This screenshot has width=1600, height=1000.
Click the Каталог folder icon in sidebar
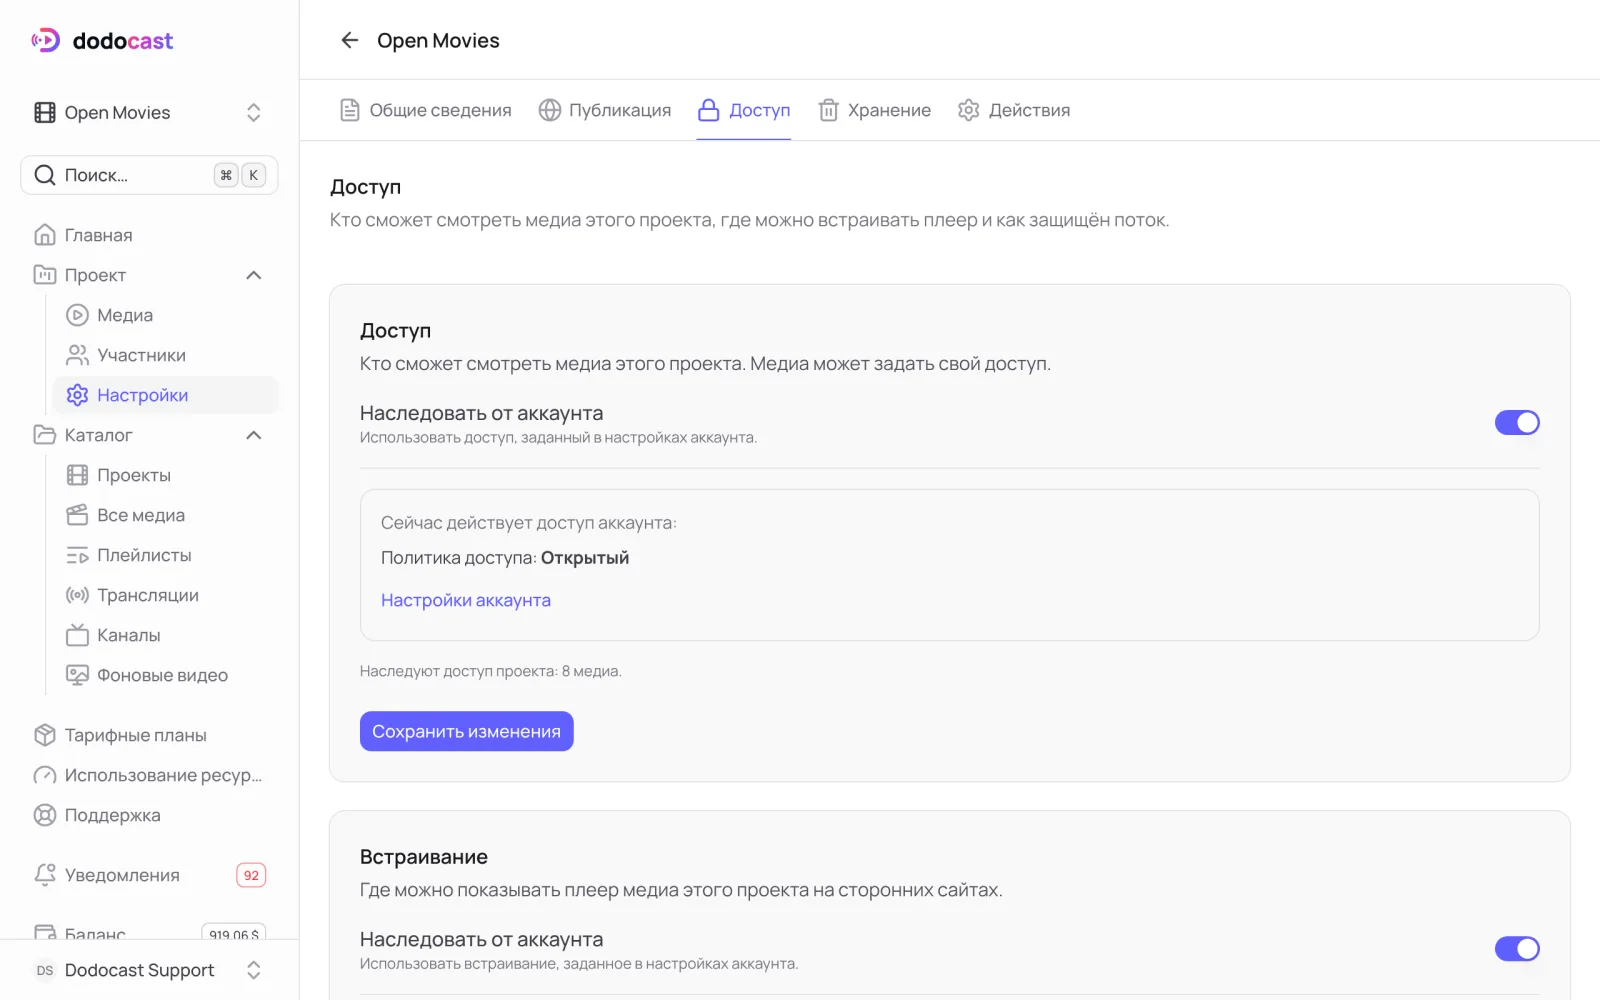tap(45, 435)
